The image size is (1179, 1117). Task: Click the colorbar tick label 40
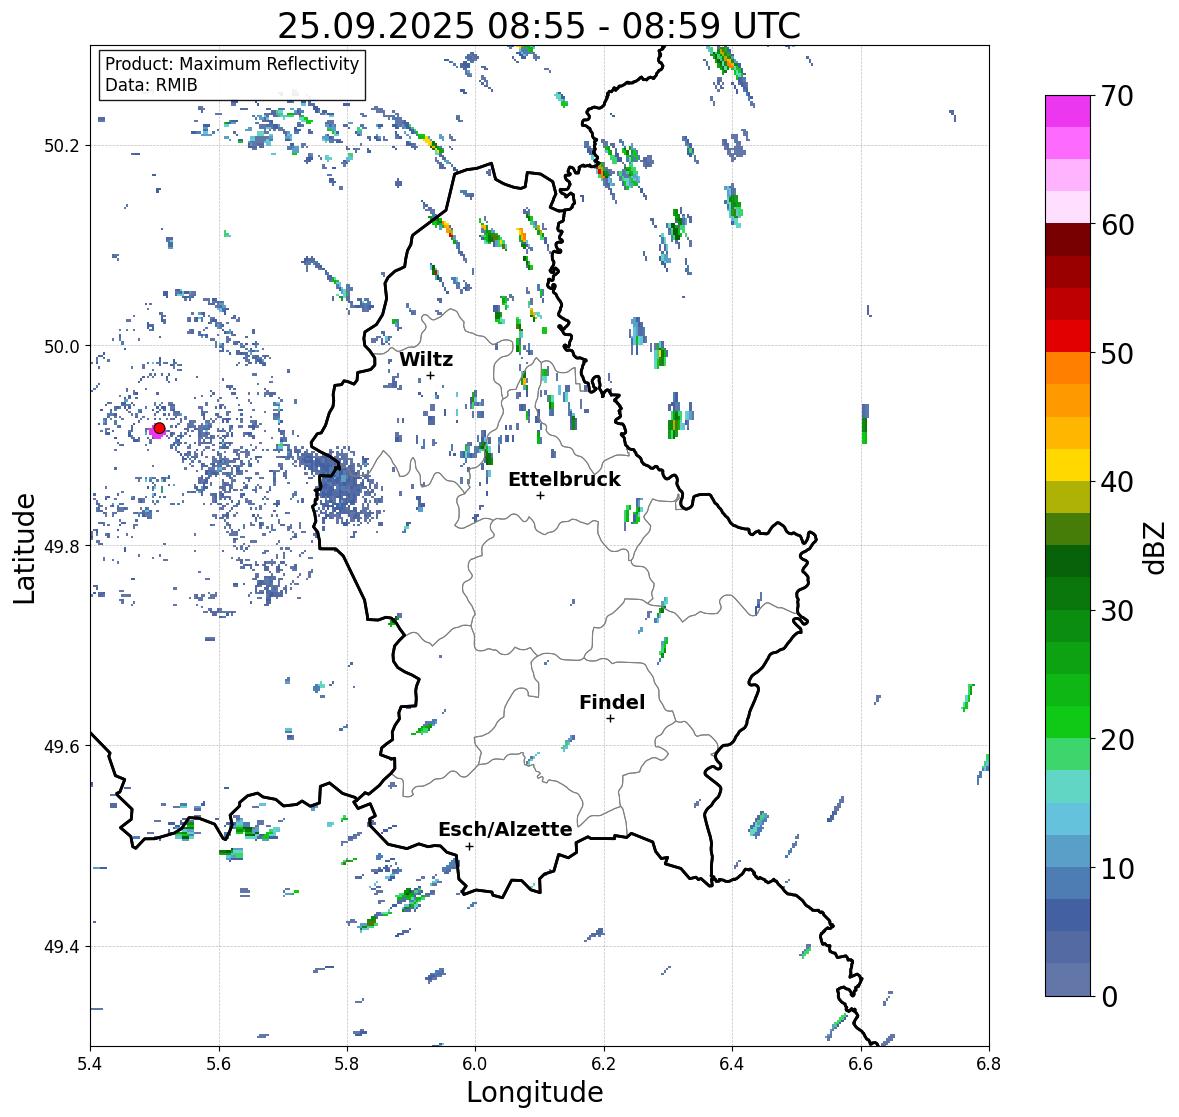1117,482
